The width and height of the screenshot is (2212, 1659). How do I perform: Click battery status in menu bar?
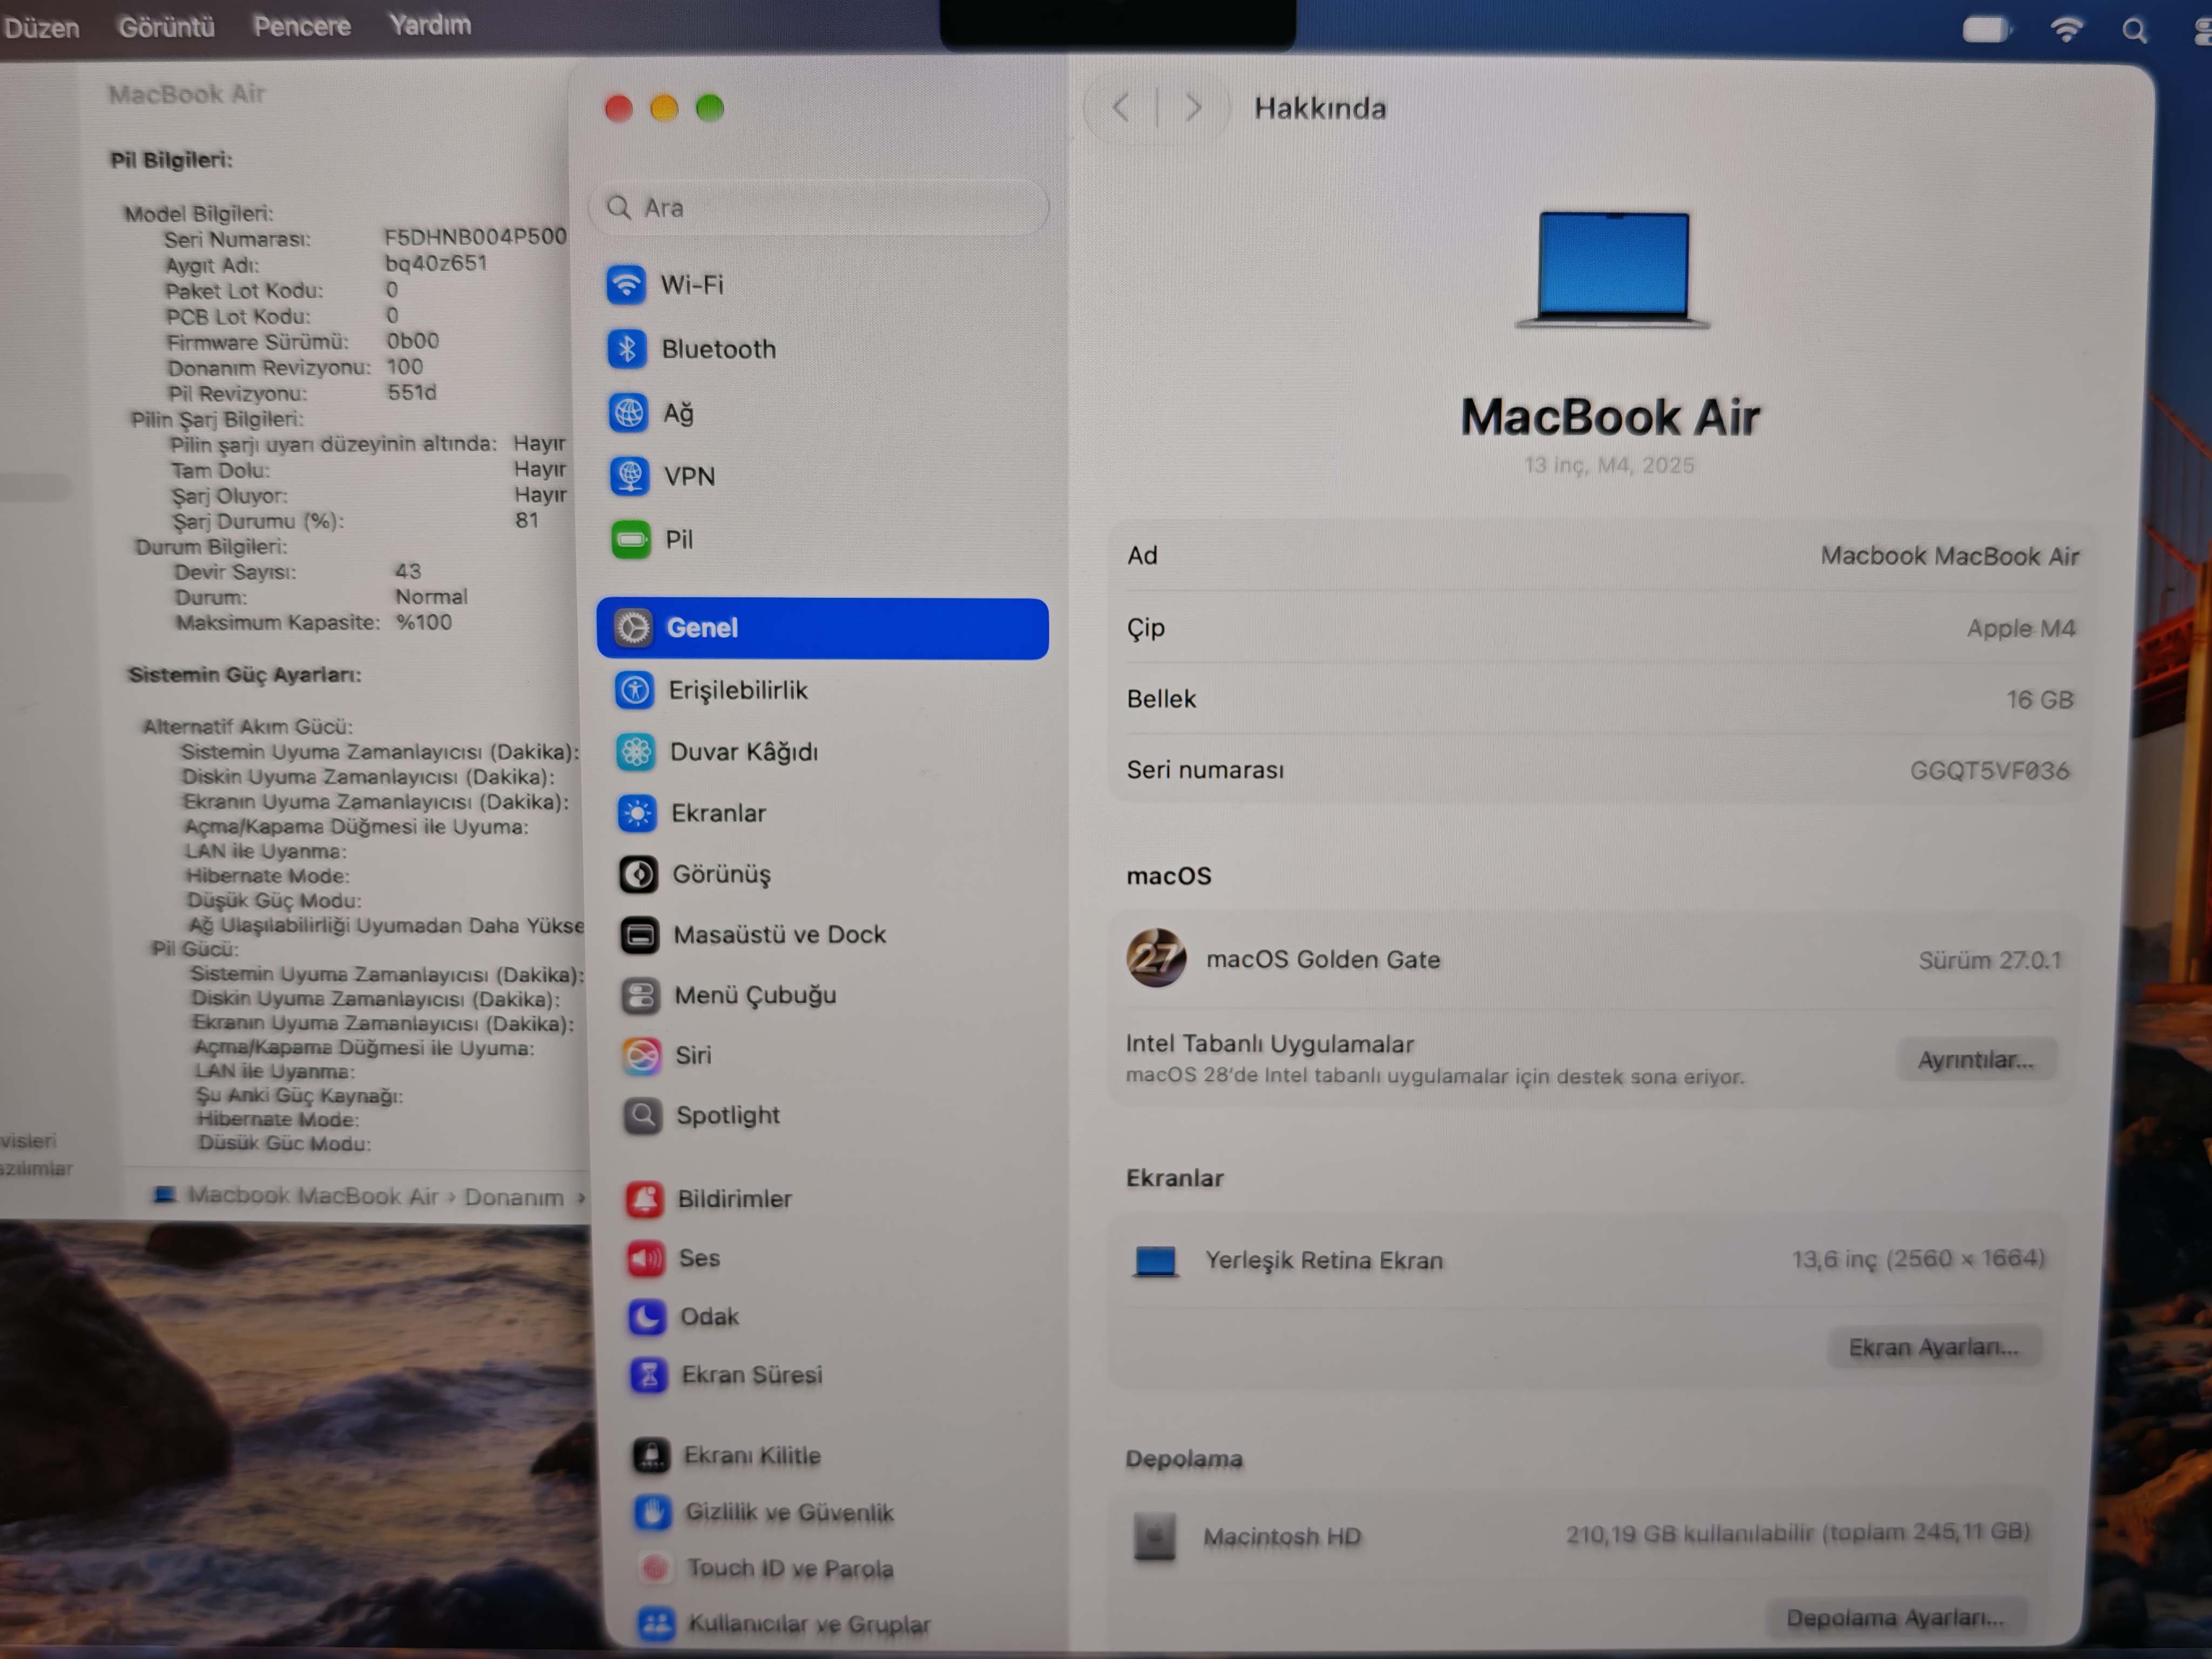tap(1987, 29)
